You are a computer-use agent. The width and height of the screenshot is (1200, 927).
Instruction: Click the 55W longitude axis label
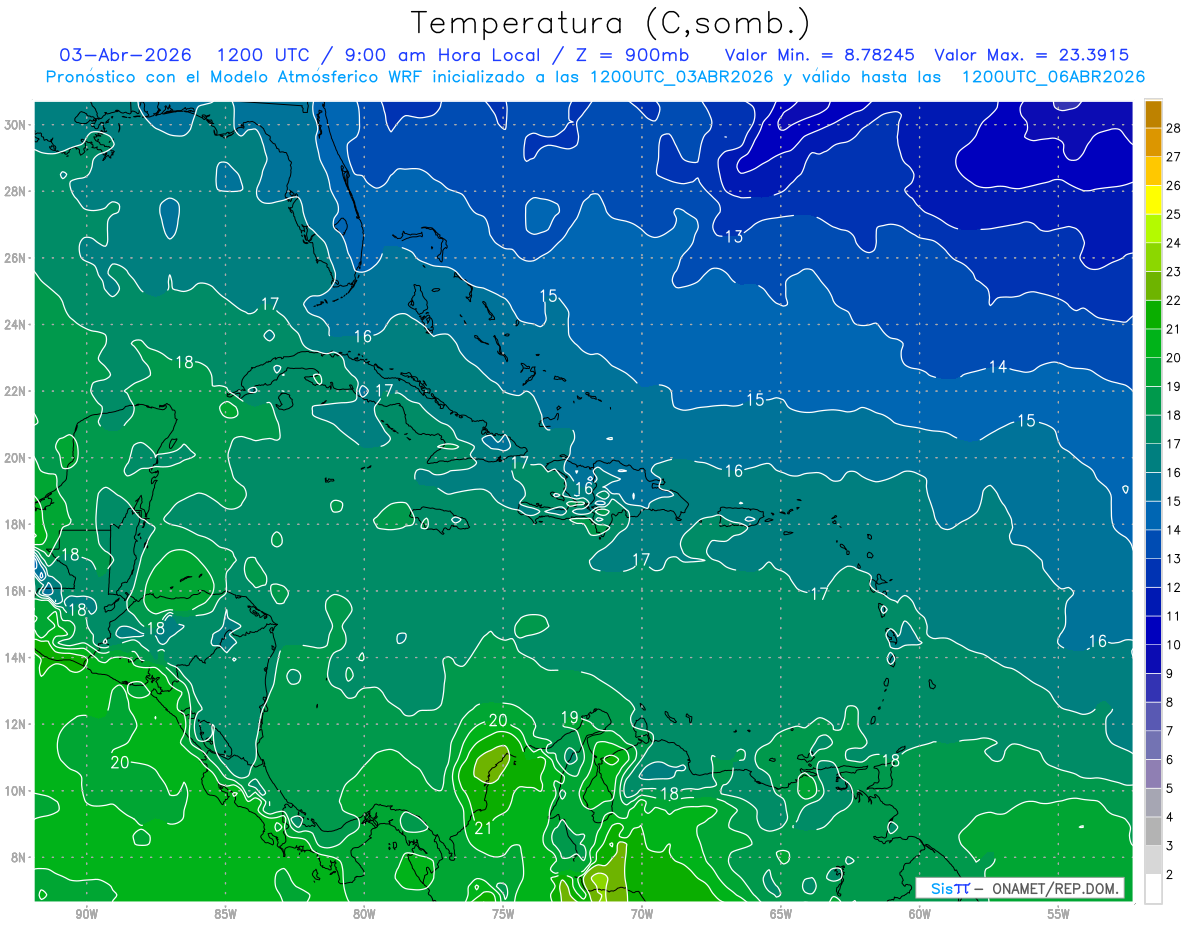coord(1059,914)
